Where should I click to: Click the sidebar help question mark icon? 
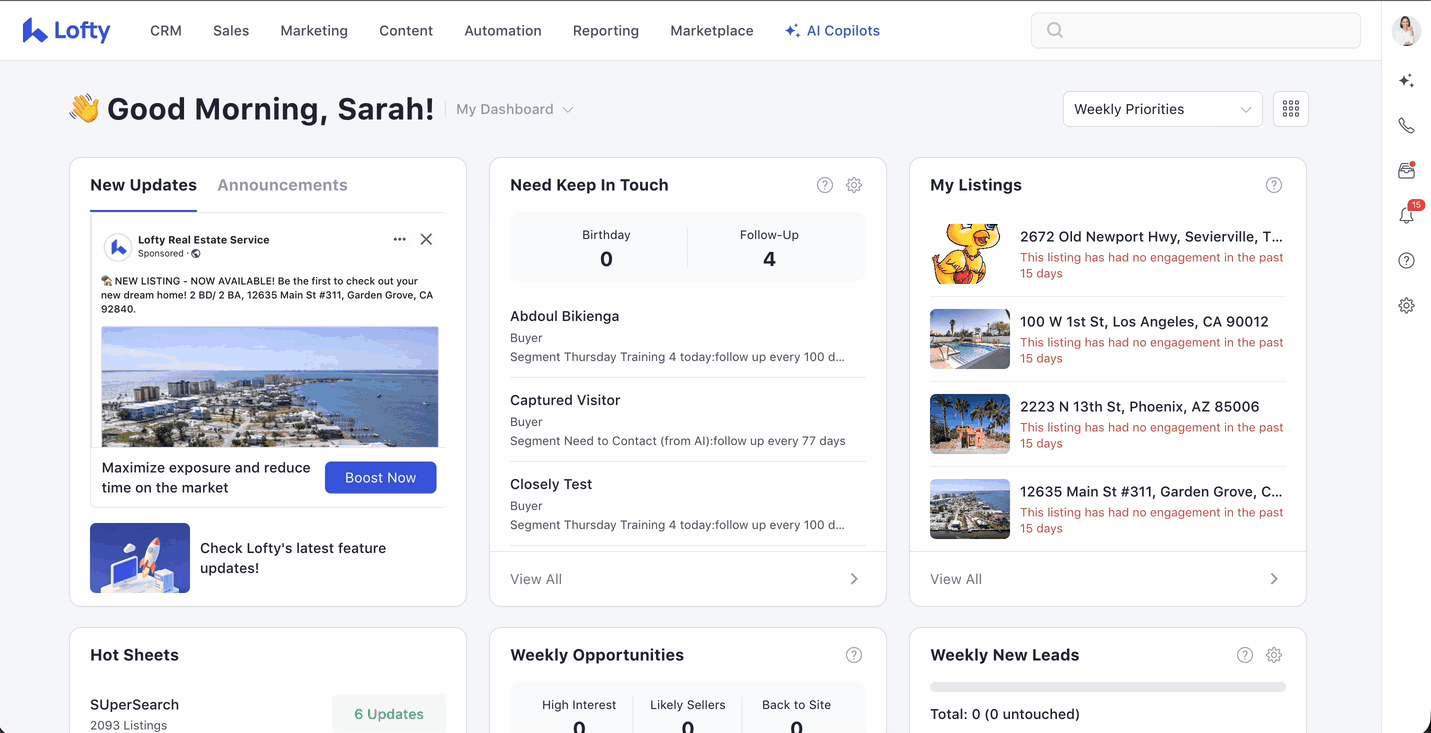click(x=1406, y=261)
